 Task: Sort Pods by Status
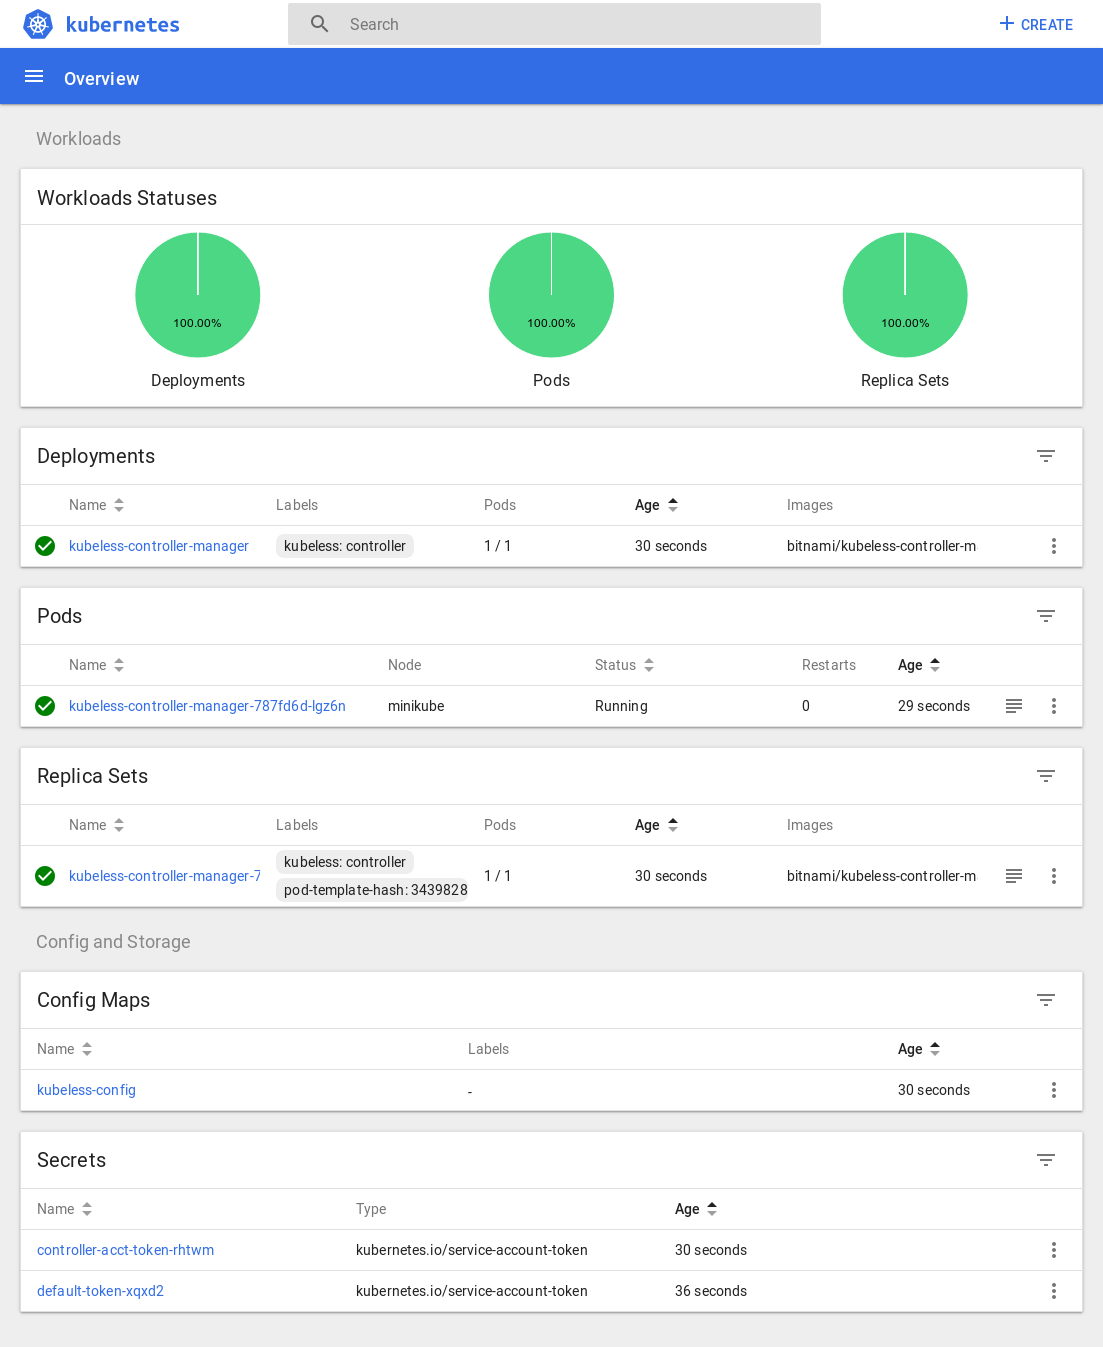click(625, 665)
